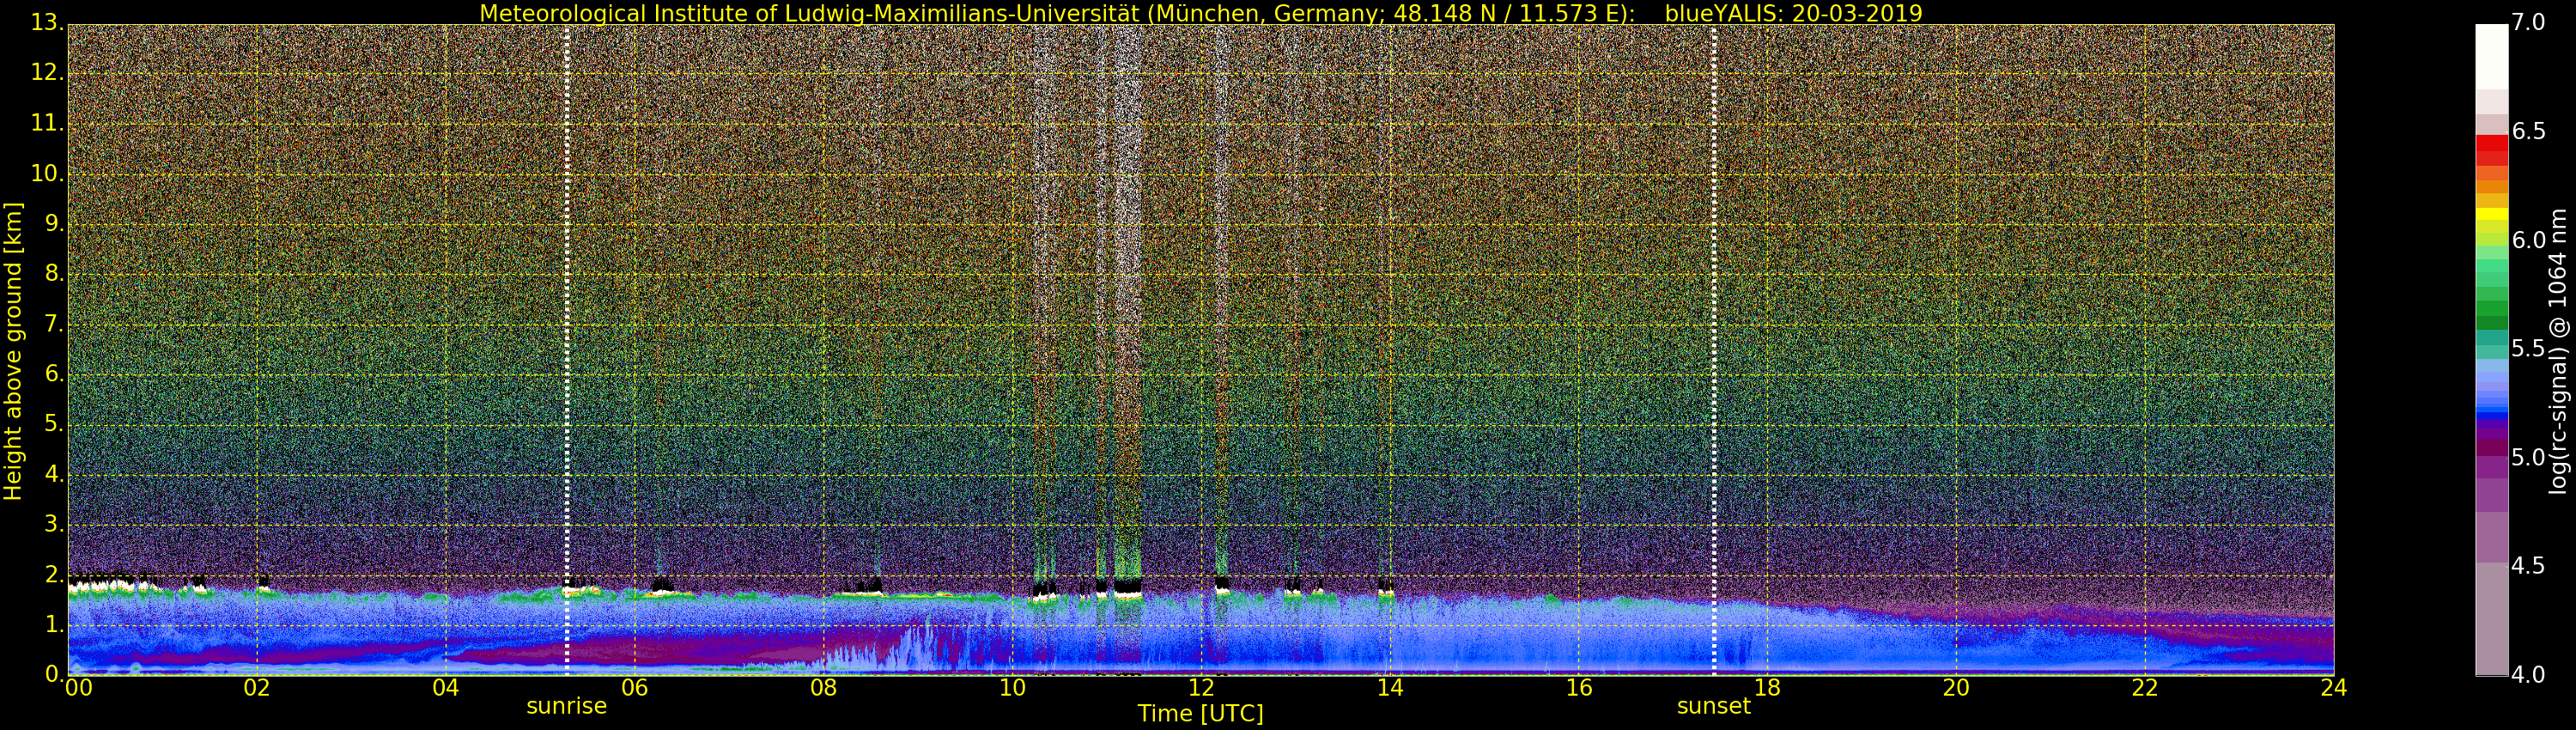Image resolution: width=2576 pixels, height=730 pixels.
Task: Click the 'sunset' label below the plot
Action: (x=1714, y=706)
